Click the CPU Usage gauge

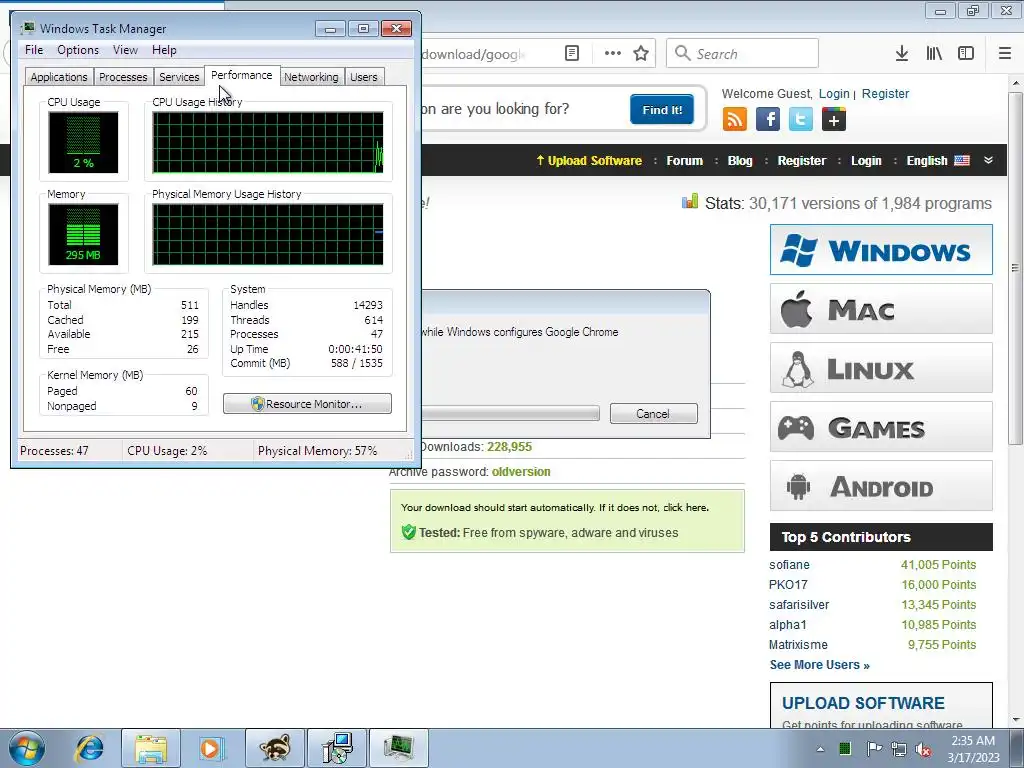83,142
